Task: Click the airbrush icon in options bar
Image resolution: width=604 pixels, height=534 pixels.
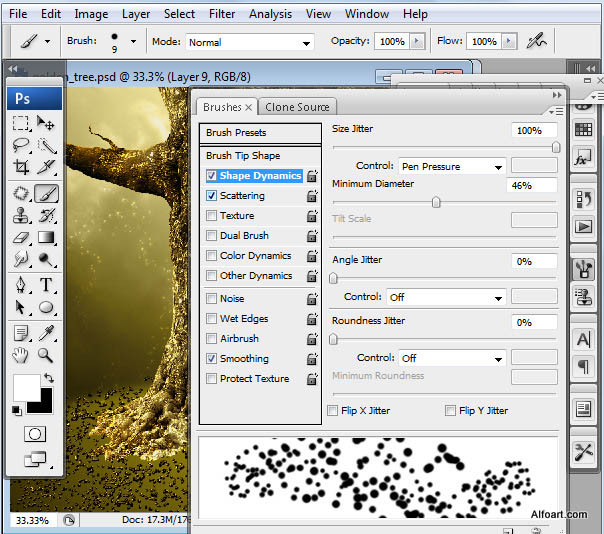Action: point(539,41)
